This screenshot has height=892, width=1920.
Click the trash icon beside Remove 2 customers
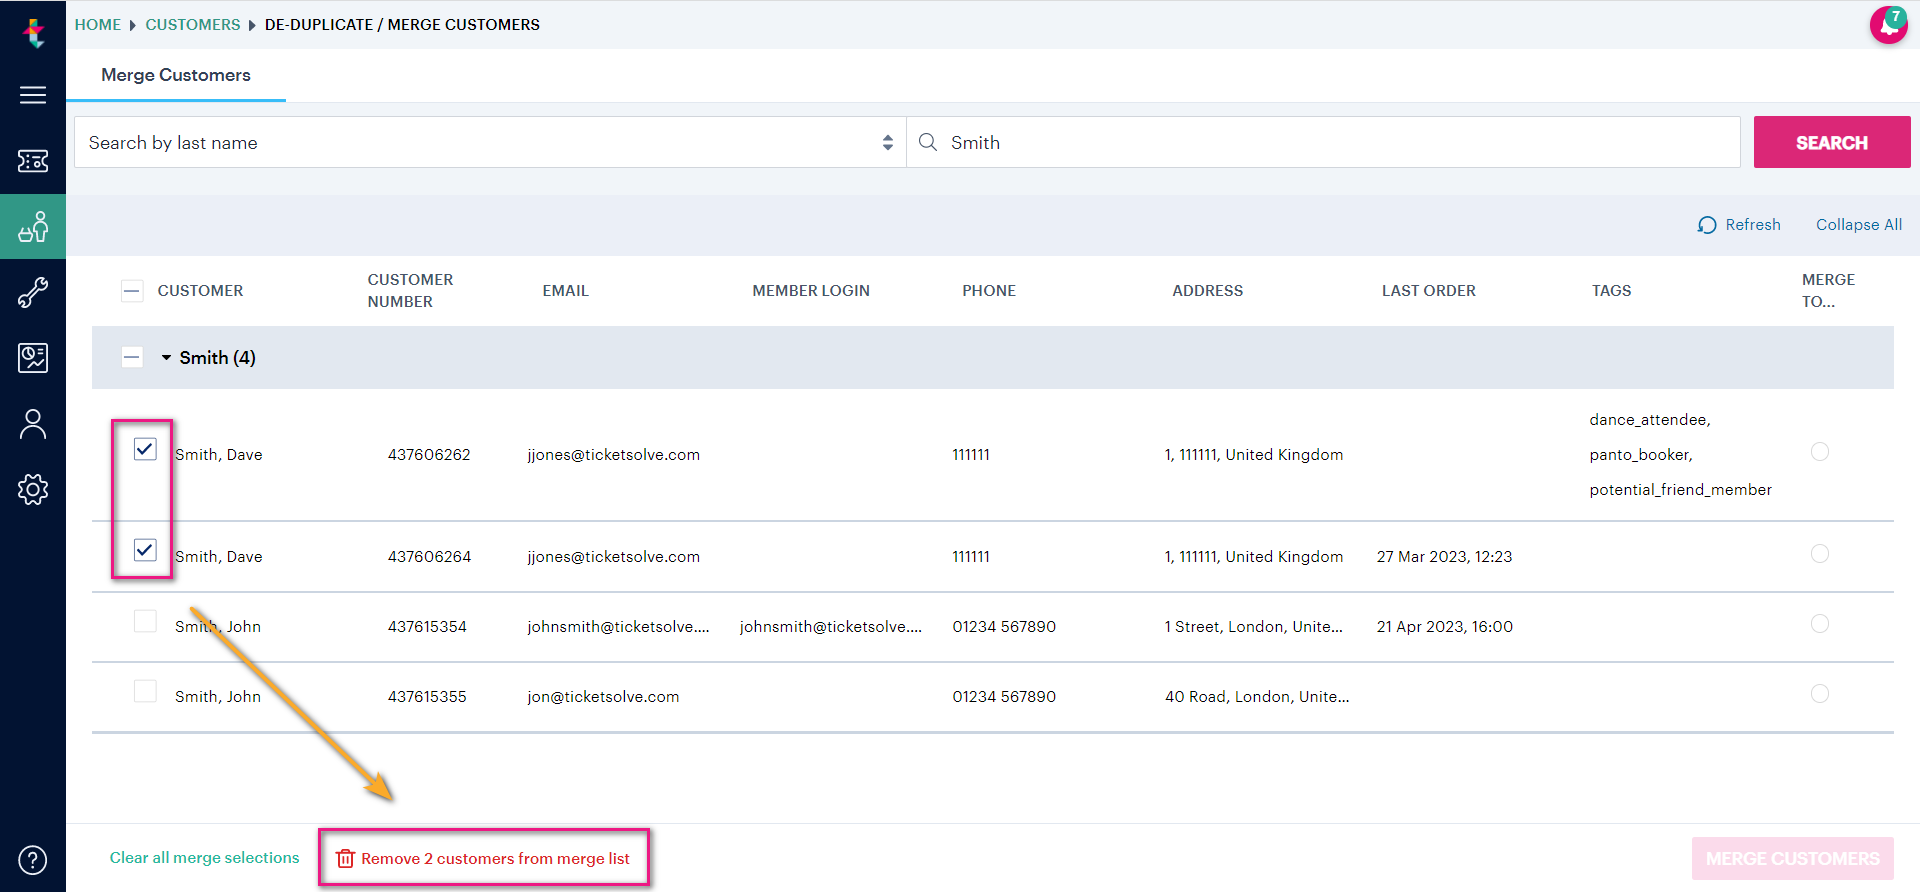click(345, 859)
